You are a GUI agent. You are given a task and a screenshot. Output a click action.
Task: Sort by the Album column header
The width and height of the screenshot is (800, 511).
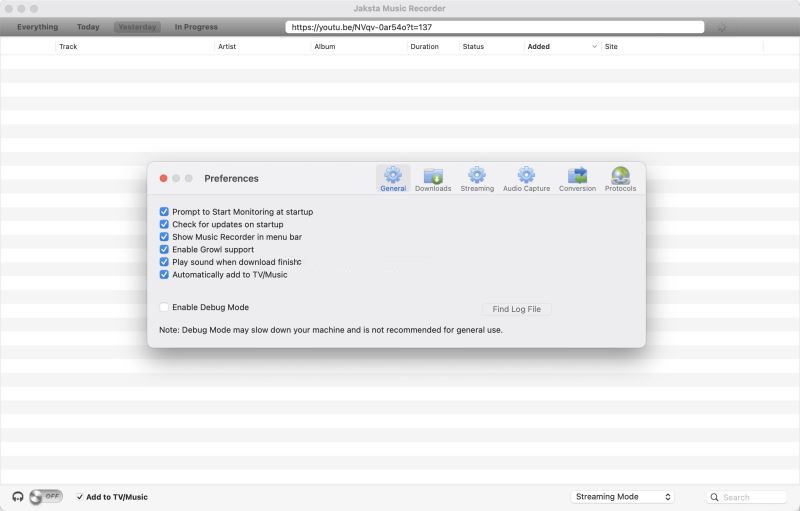pyautogui.click(x=324, y=46)
